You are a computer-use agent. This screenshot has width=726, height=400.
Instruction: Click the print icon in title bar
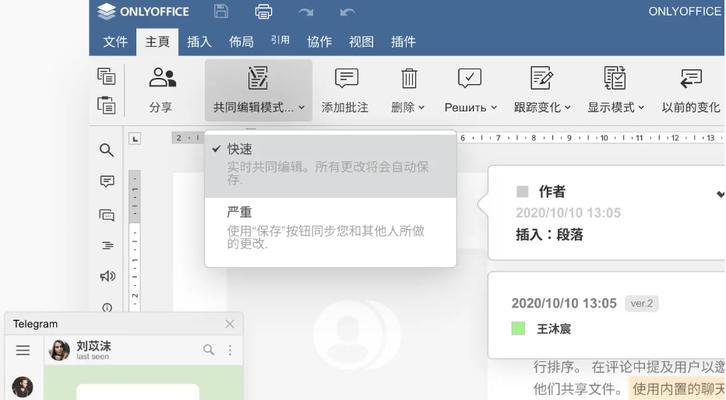click(263, 11)
